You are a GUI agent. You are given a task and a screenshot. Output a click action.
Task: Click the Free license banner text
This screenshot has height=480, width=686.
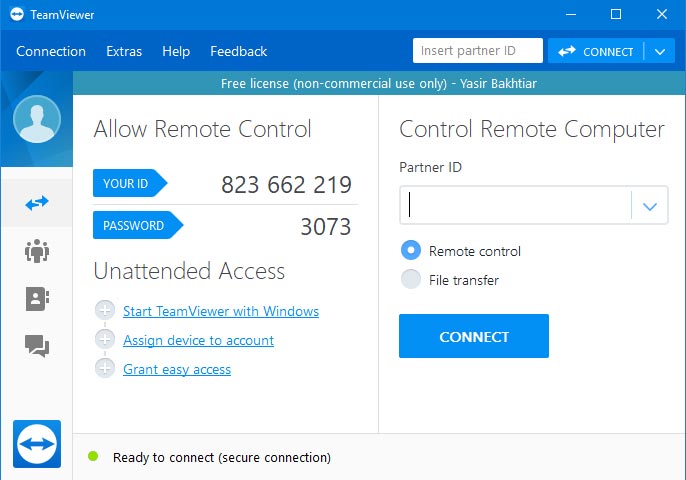click(x=379, y=83)
